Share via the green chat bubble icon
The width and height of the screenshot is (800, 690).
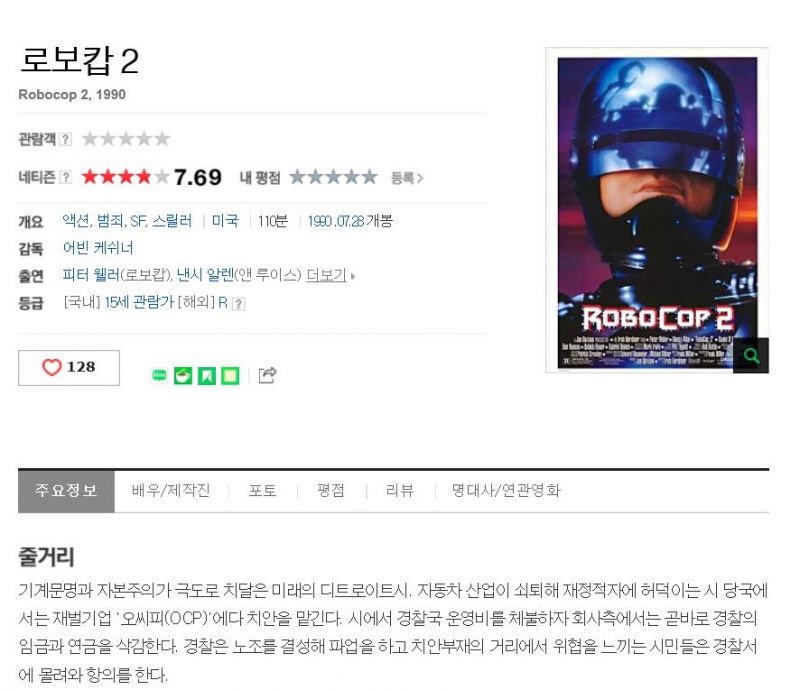[160, 376]
